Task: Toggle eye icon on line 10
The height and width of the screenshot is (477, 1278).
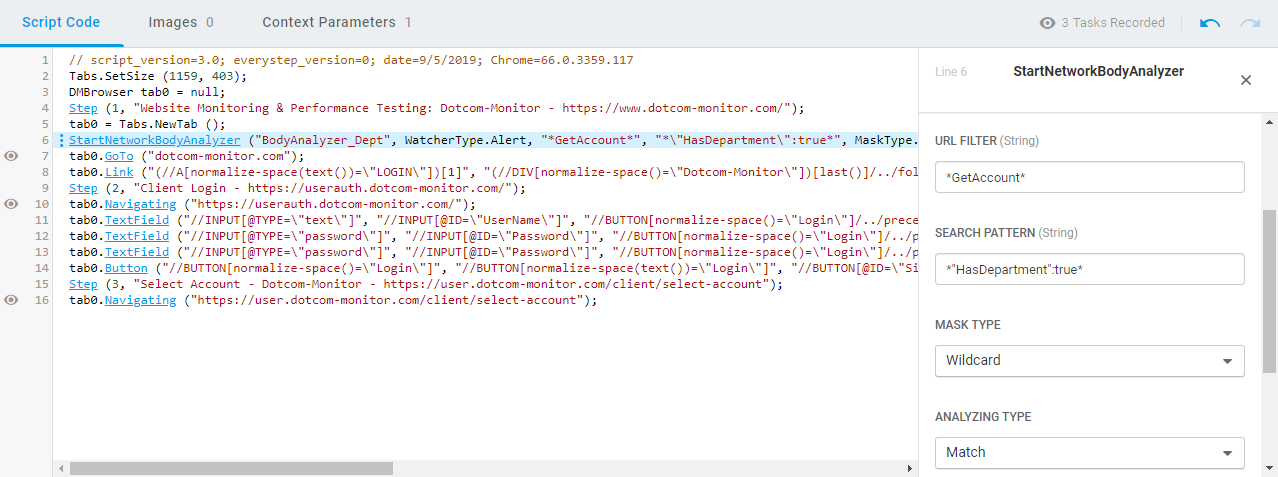Action: [11, 204]
